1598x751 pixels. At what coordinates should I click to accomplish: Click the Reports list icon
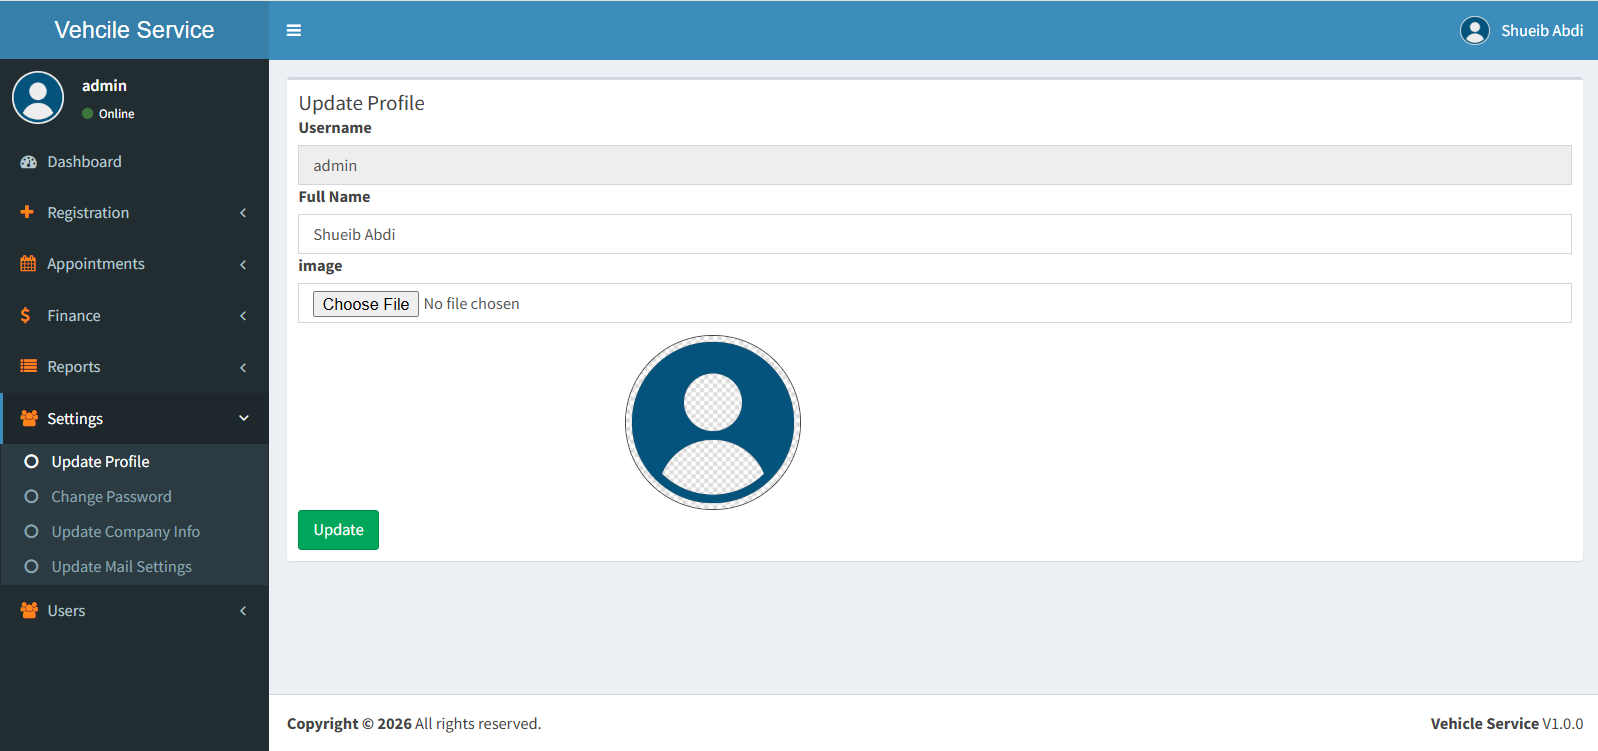coord(28,366)
